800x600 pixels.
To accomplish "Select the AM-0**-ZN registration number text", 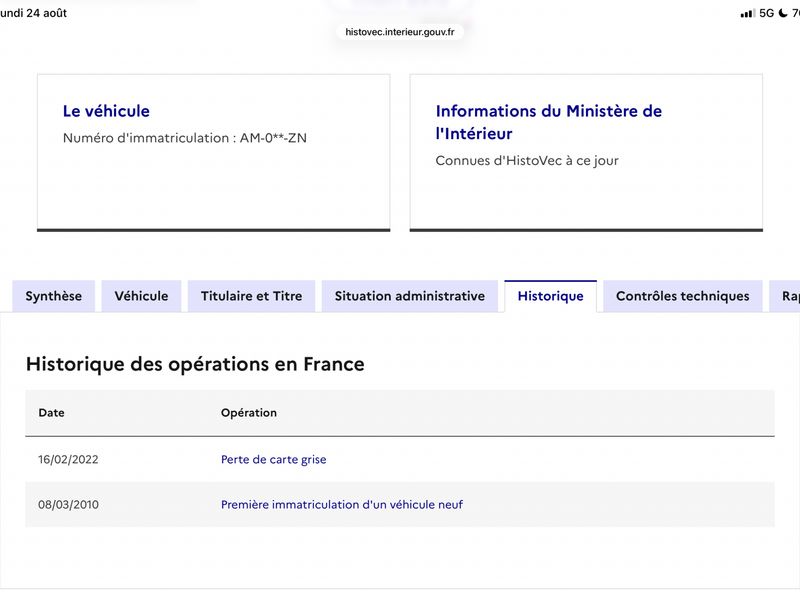I will (x=273, y=138).
